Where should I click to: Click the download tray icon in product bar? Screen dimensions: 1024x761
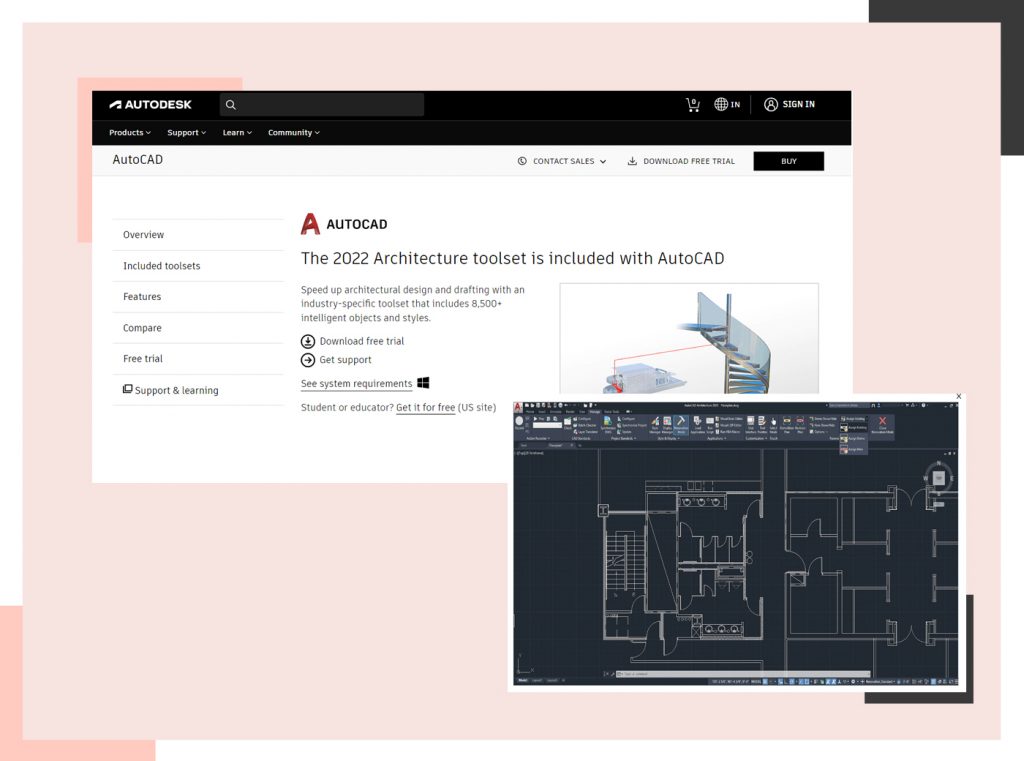click(632, 161)
